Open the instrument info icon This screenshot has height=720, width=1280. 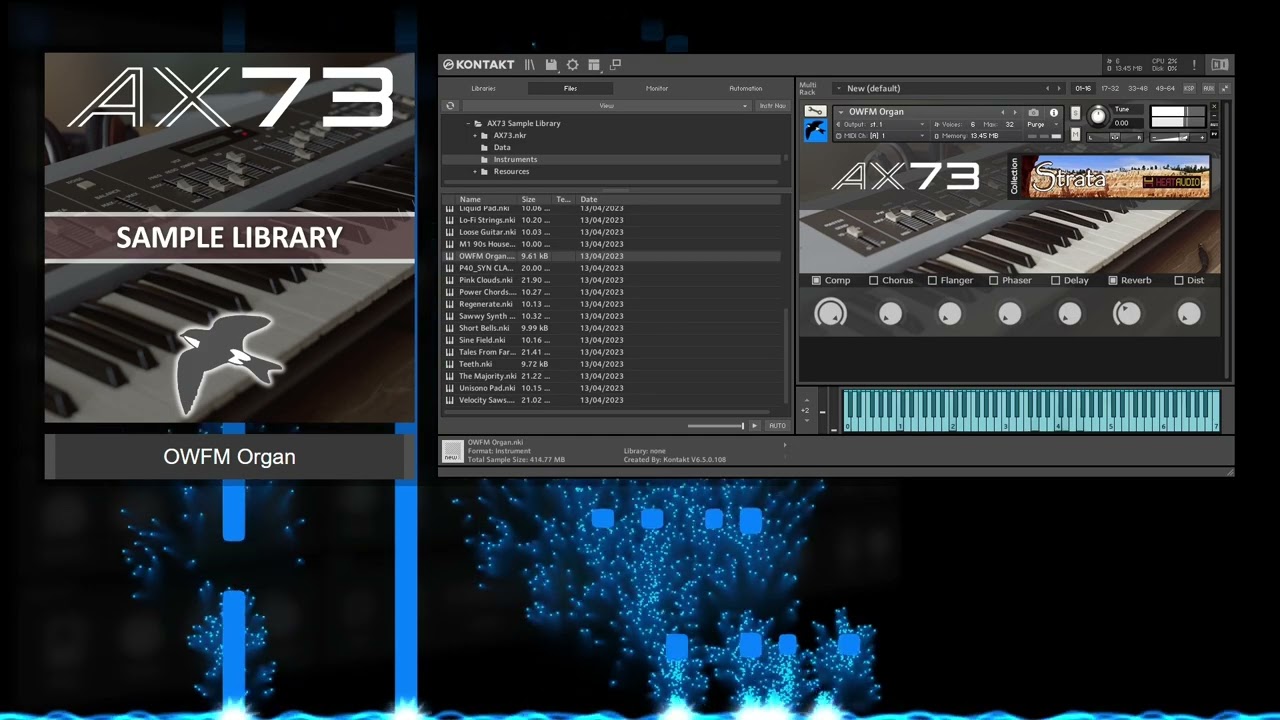1054,112
